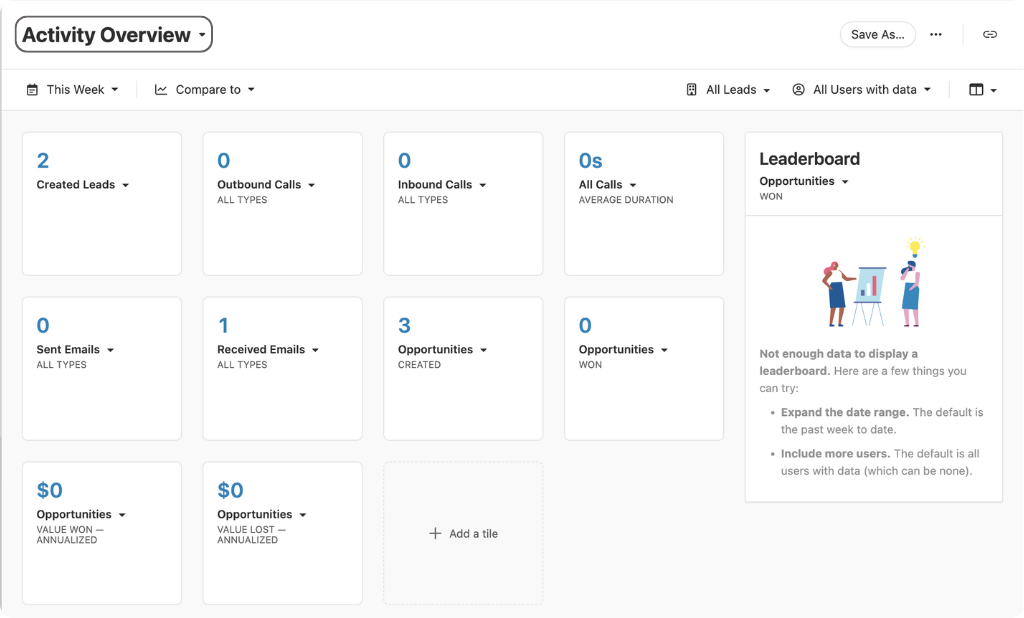
Task: Open the This Week date range dropdown
Action: pyautogui.click(x=72, y=89)
